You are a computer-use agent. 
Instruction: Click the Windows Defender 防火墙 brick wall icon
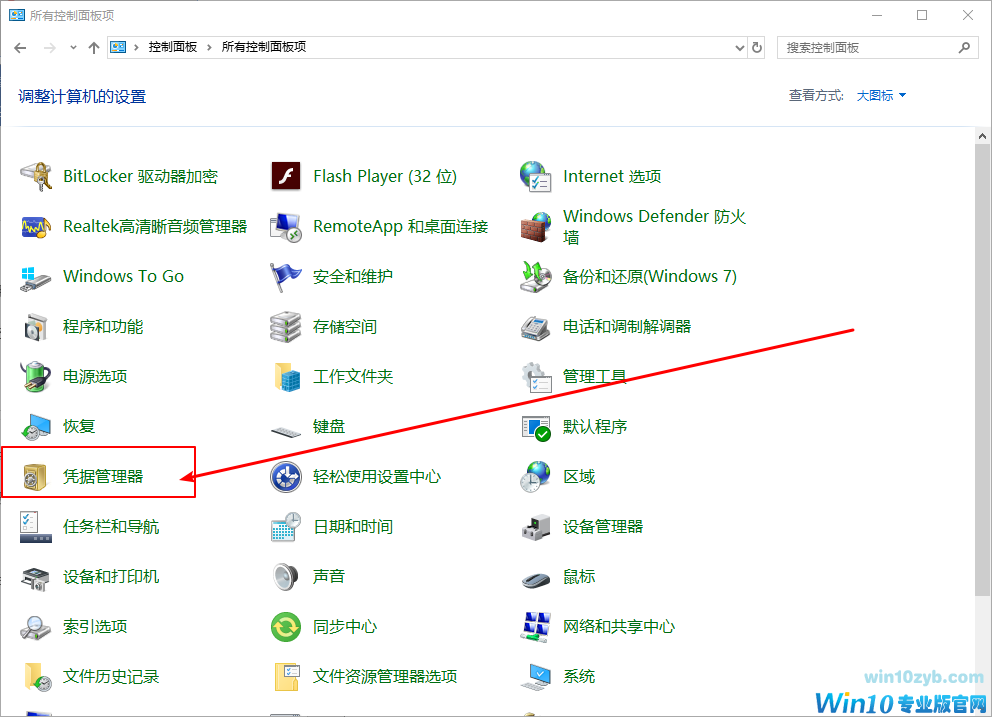(536, 227)
